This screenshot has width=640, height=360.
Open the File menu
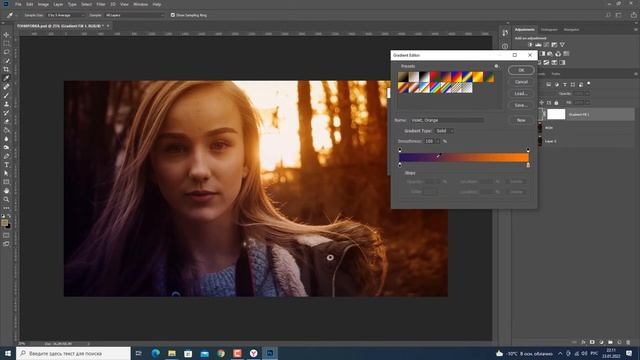[18, 4]
